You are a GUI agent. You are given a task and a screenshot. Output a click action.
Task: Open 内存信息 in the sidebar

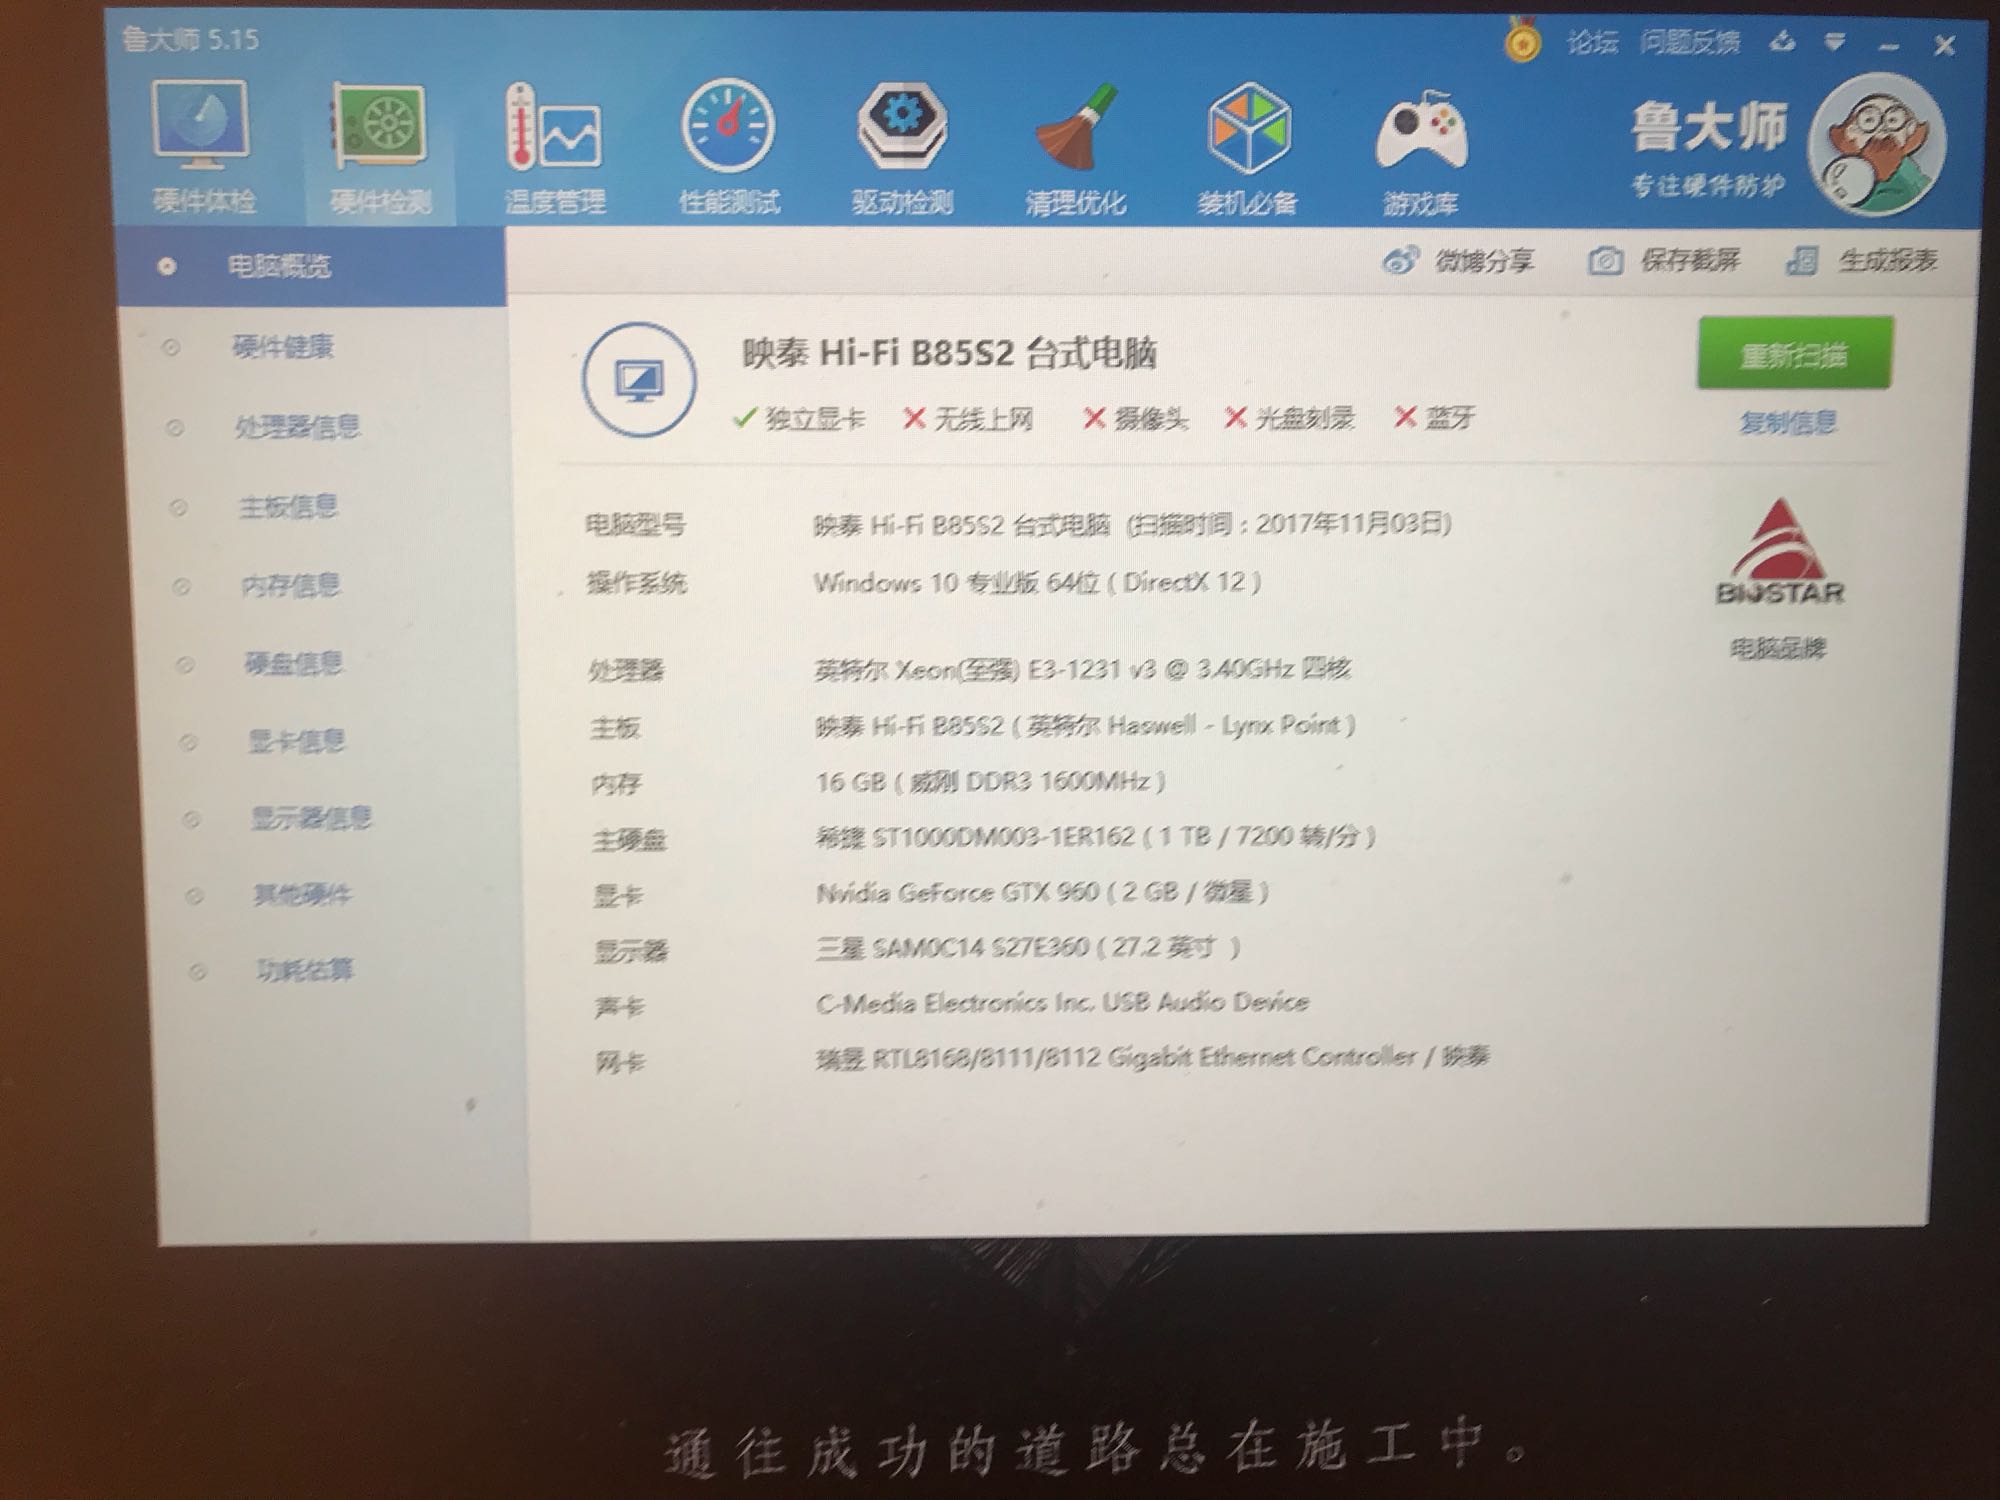(291, 585)
